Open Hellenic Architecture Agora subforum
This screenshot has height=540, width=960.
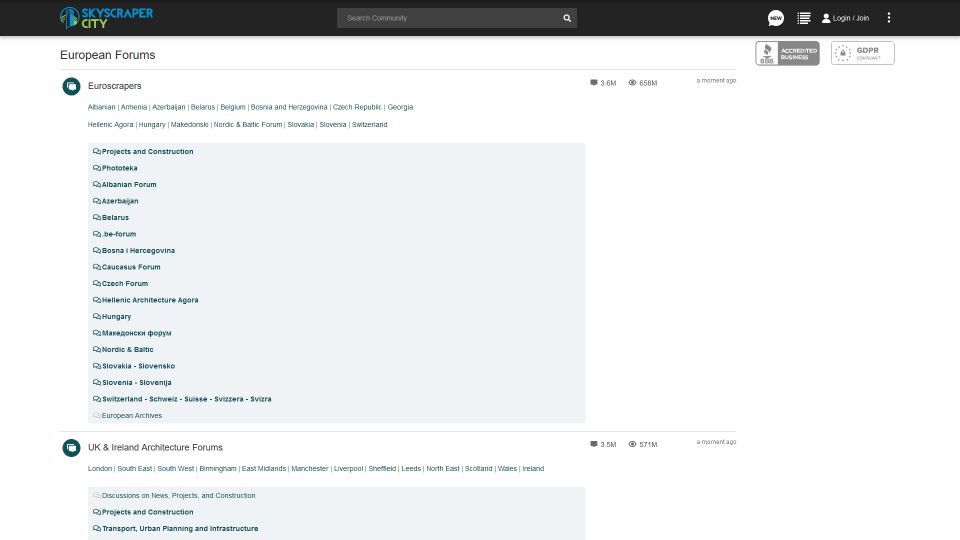[150, 301]
